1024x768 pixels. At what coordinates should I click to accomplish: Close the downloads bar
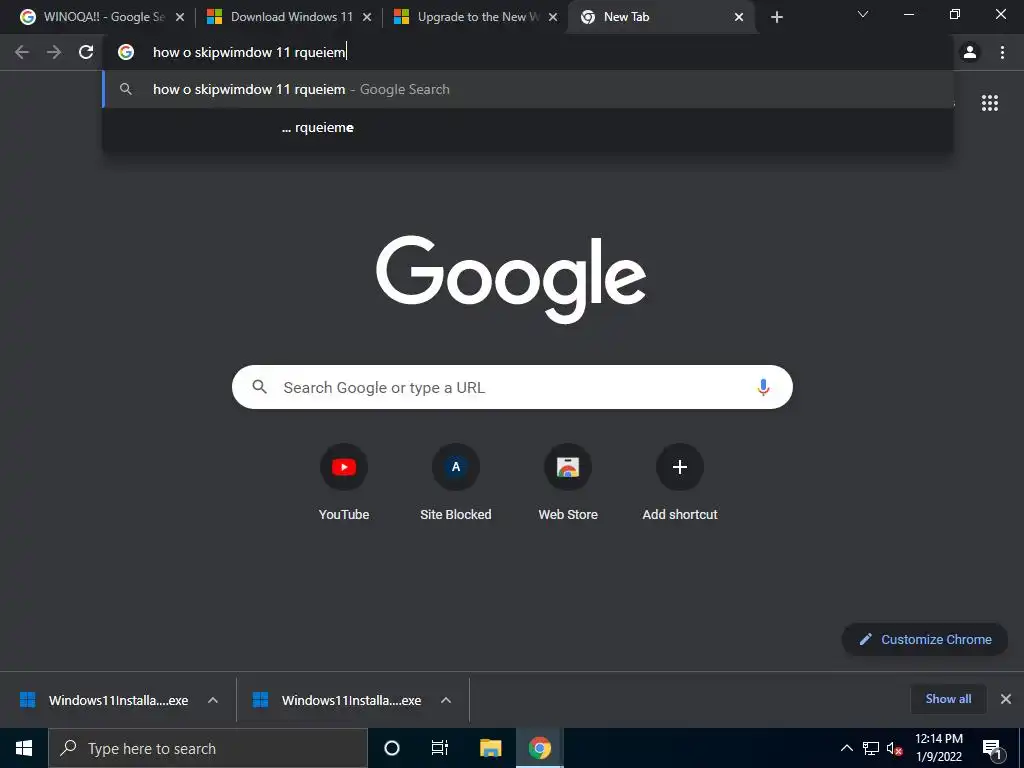tap(1006, 699)
